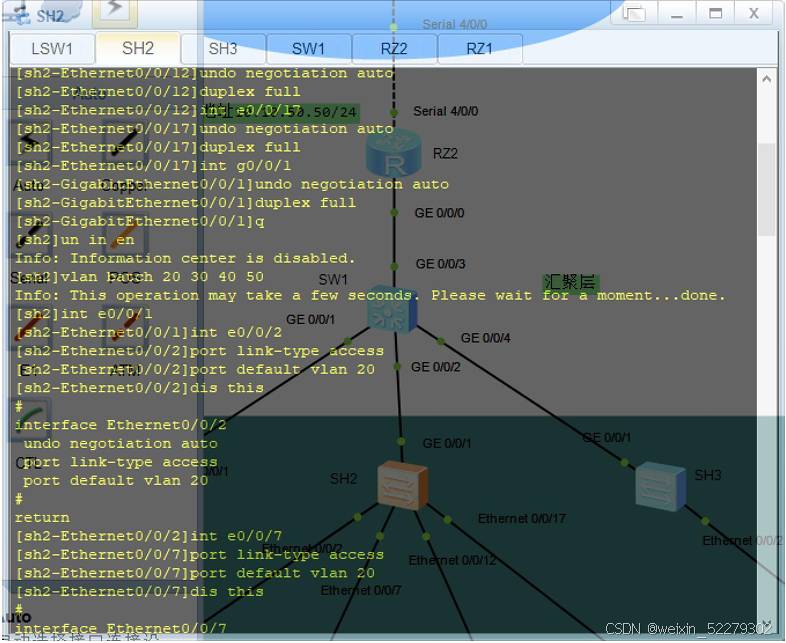Click the 'interface Ethernet0/0/2' output line
The image size is (786, 643).
(x=121, y=425)
